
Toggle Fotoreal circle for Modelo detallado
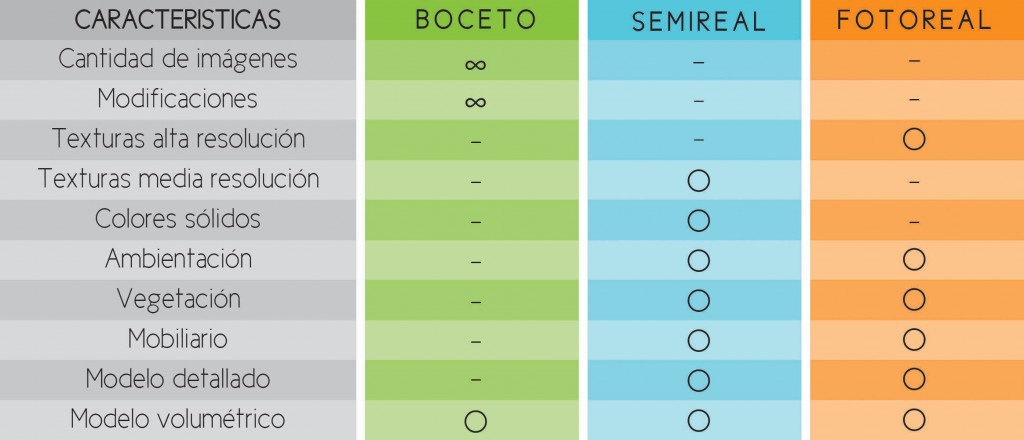coord(914,380)
